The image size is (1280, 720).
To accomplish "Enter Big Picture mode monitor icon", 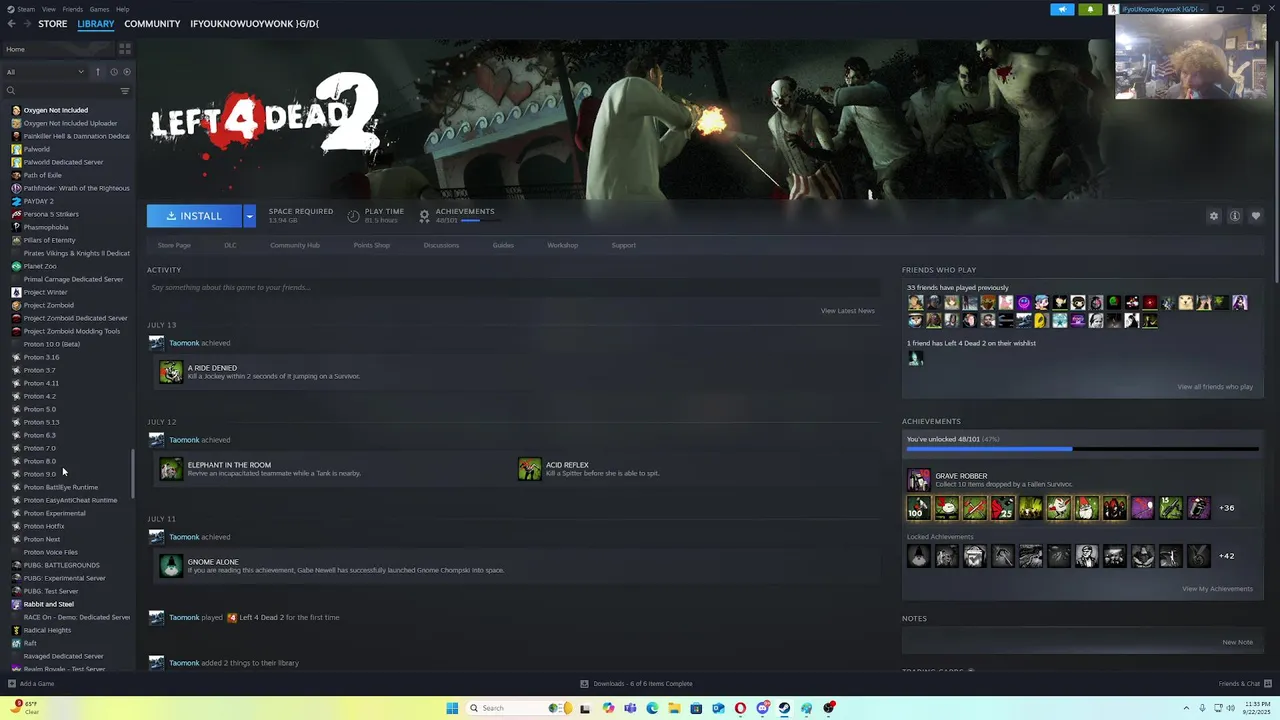I will (1220, 9).
